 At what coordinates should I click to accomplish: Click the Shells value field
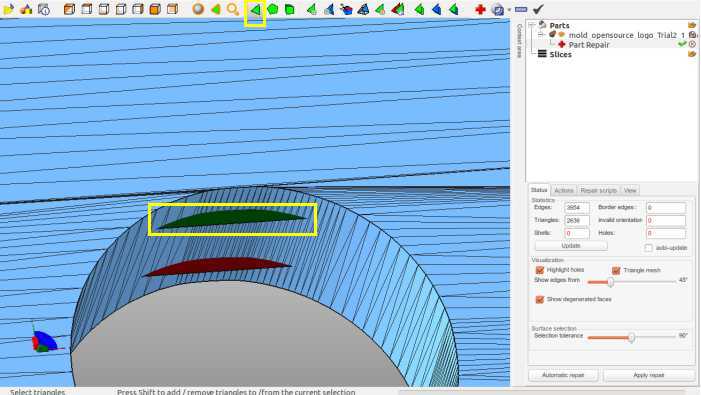pos(577,233)
